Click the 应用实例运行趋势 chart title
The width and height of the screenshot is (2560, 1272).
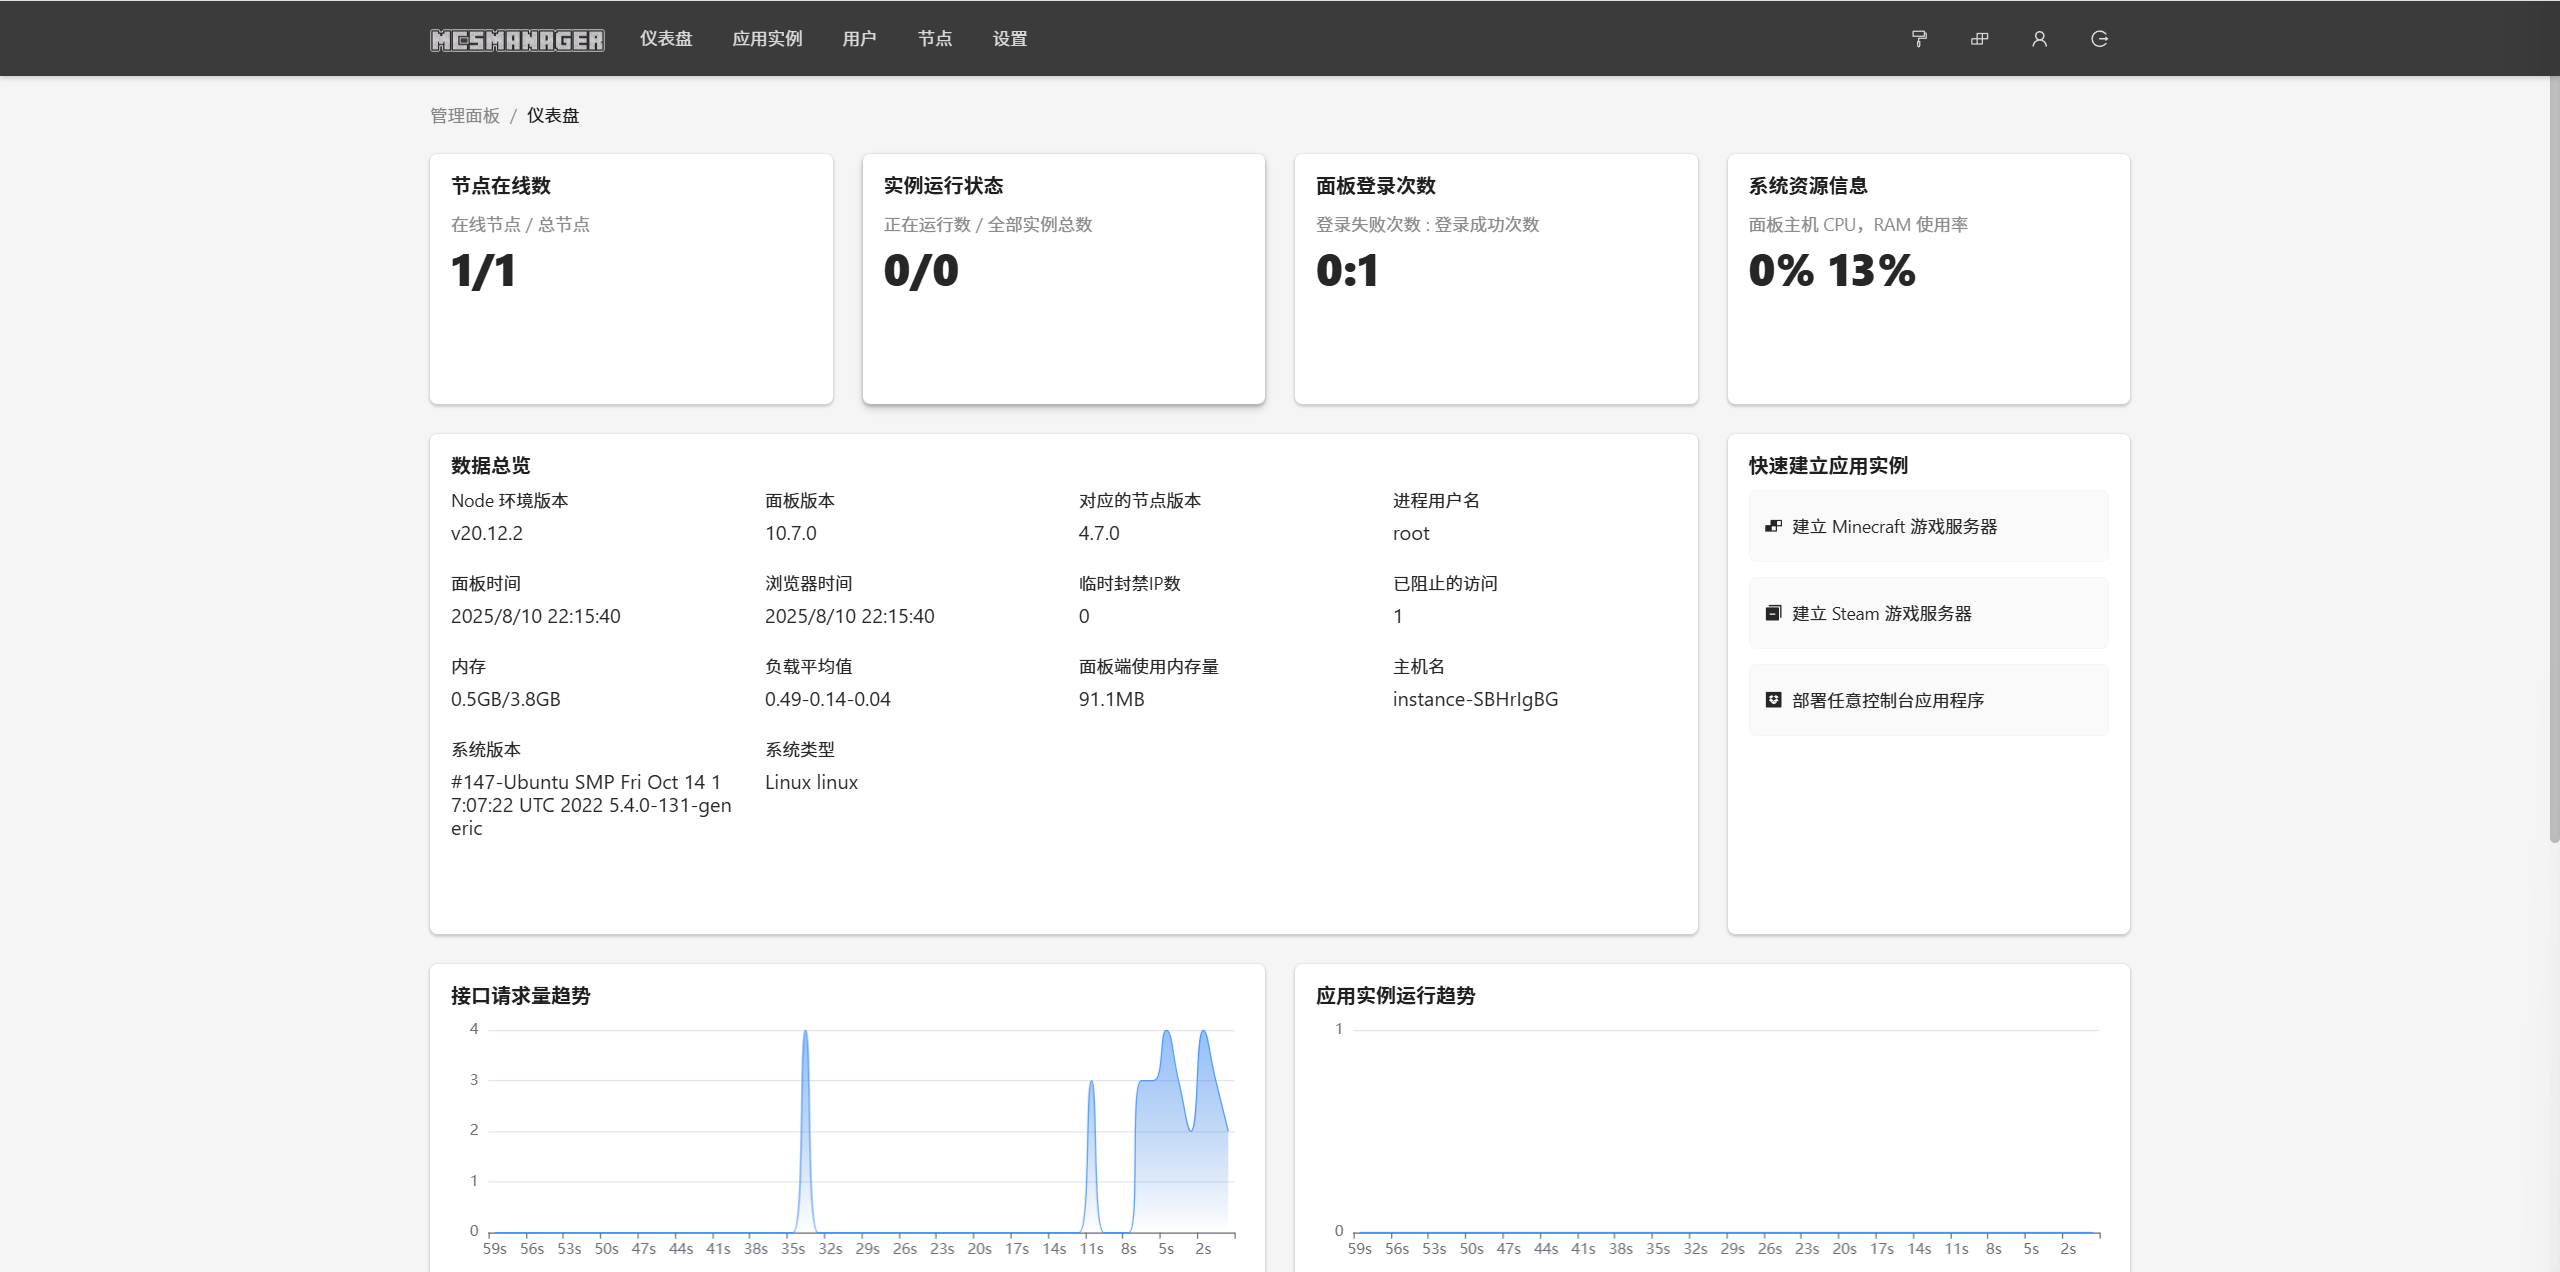point(1396,995)
